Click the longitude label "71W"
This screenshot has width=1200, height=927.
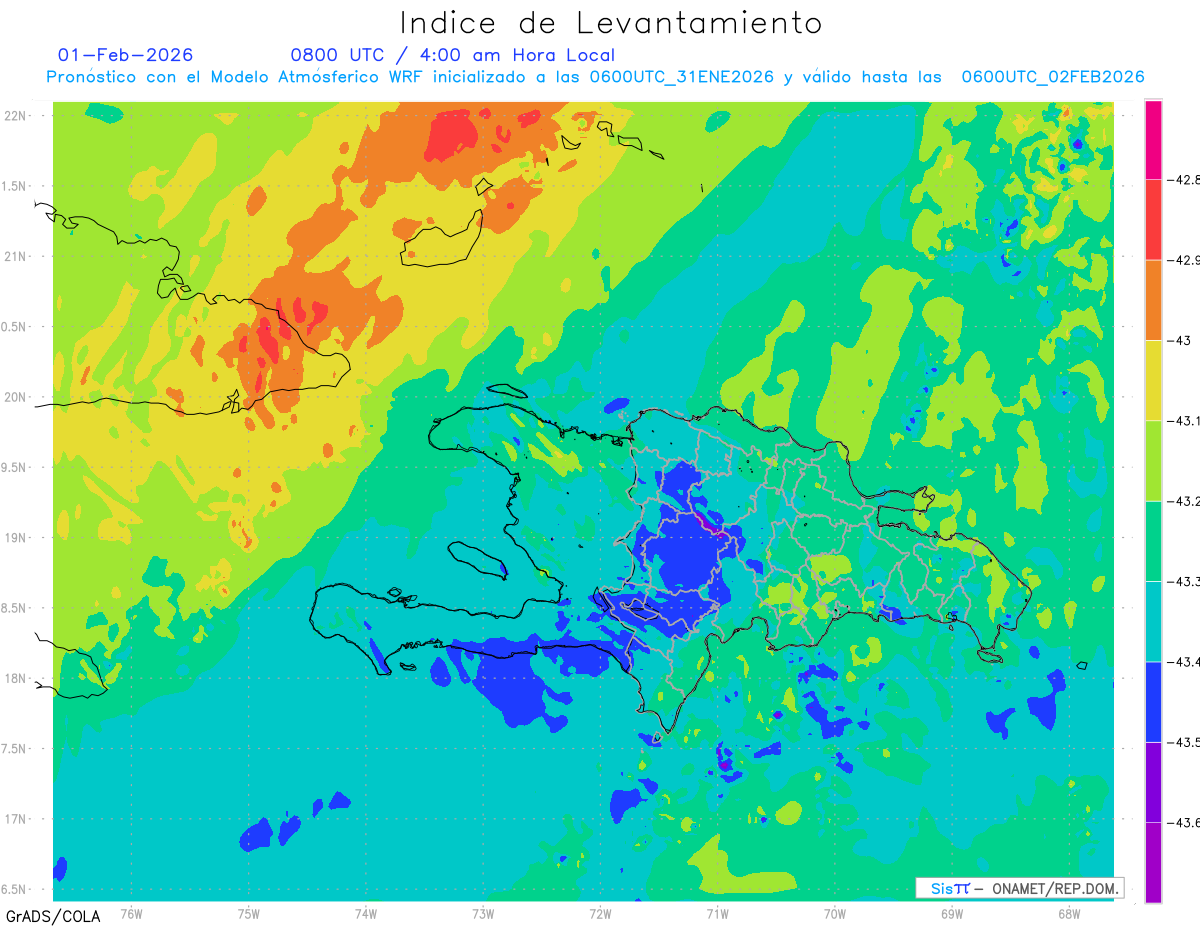[717, 912]
